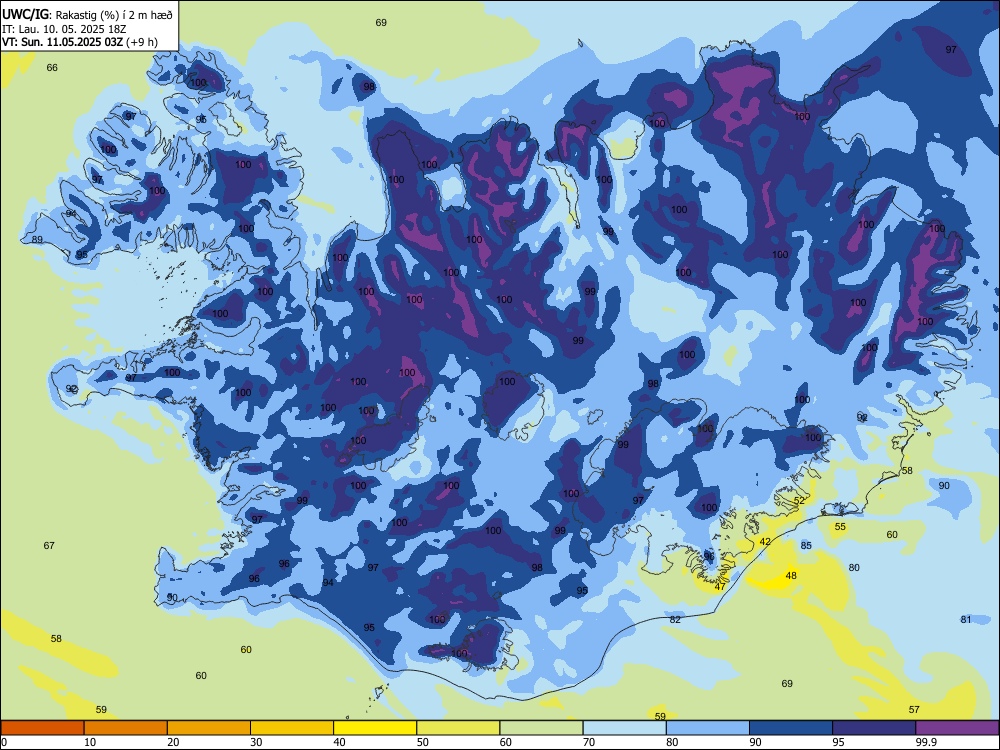Click the map value '85' off the southeast coast
This screenshot has height=750, width=1000.
coord(806,545)
